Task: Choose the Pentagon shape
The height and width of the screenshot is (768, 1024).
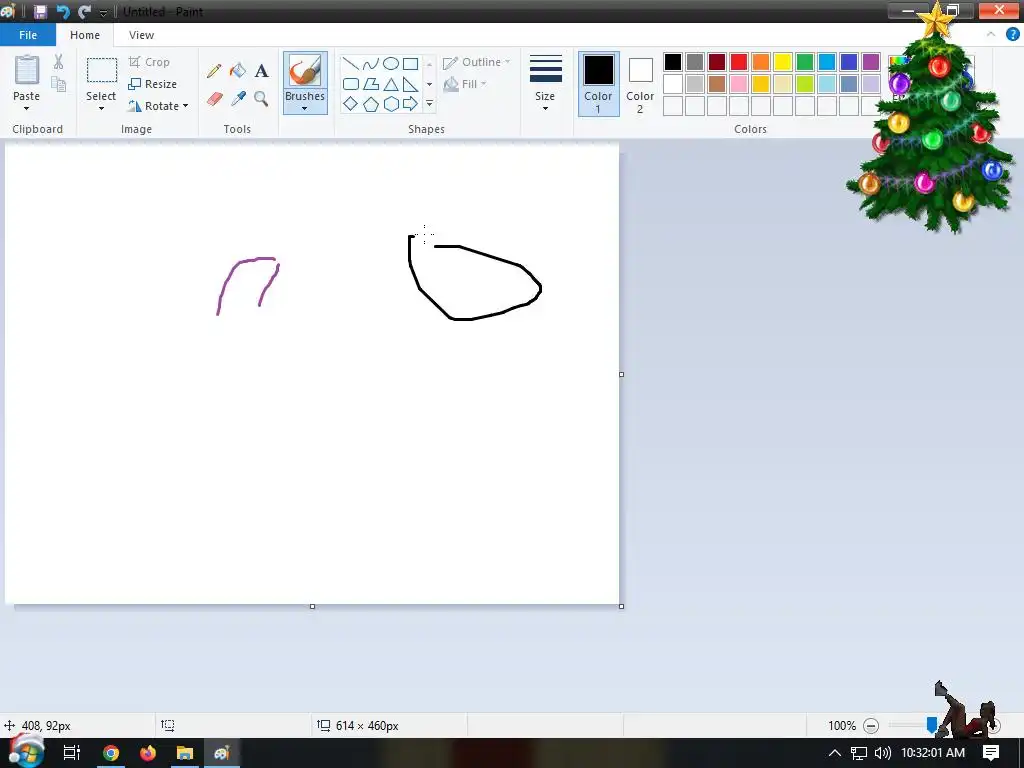Action: [370, 104]
